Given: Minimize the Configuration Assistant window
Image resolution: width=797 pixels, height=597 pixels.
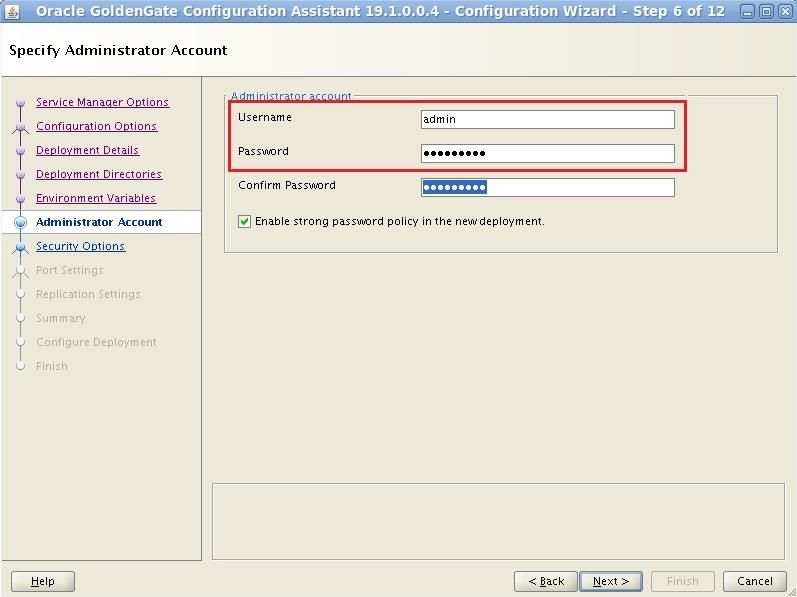Looking at the screenshot, I should tap(747, 11).
